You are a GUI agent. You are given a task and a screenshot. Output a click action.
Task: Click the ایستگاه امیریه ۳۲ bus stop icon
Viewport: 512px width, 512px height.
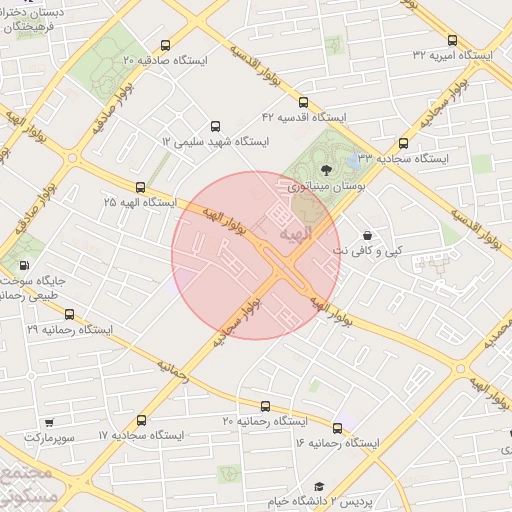coord(452,40)
